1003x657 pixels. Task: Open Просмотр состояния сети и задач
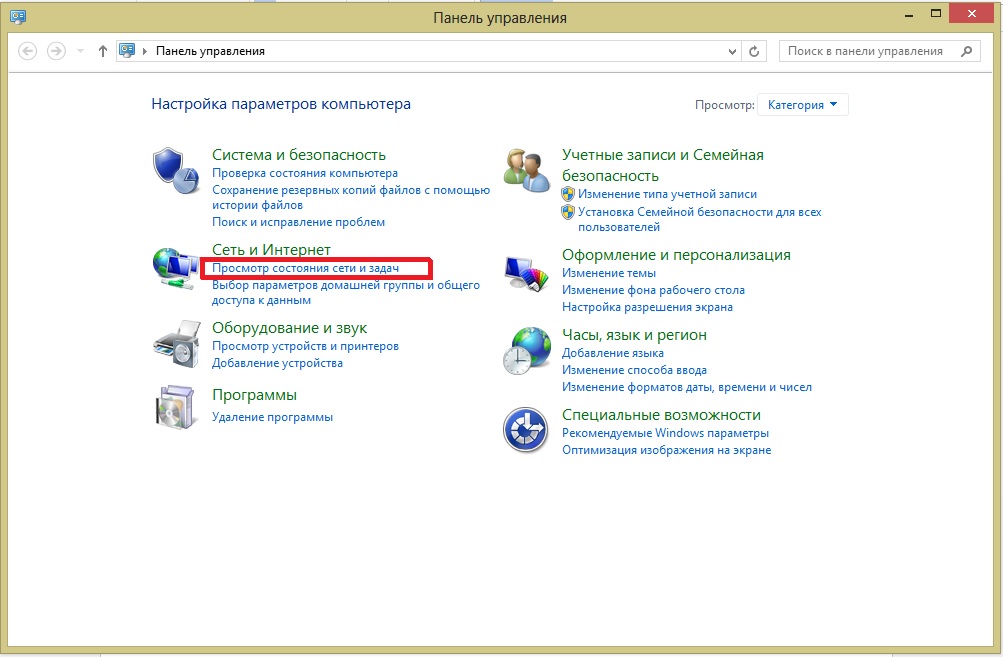305,268
